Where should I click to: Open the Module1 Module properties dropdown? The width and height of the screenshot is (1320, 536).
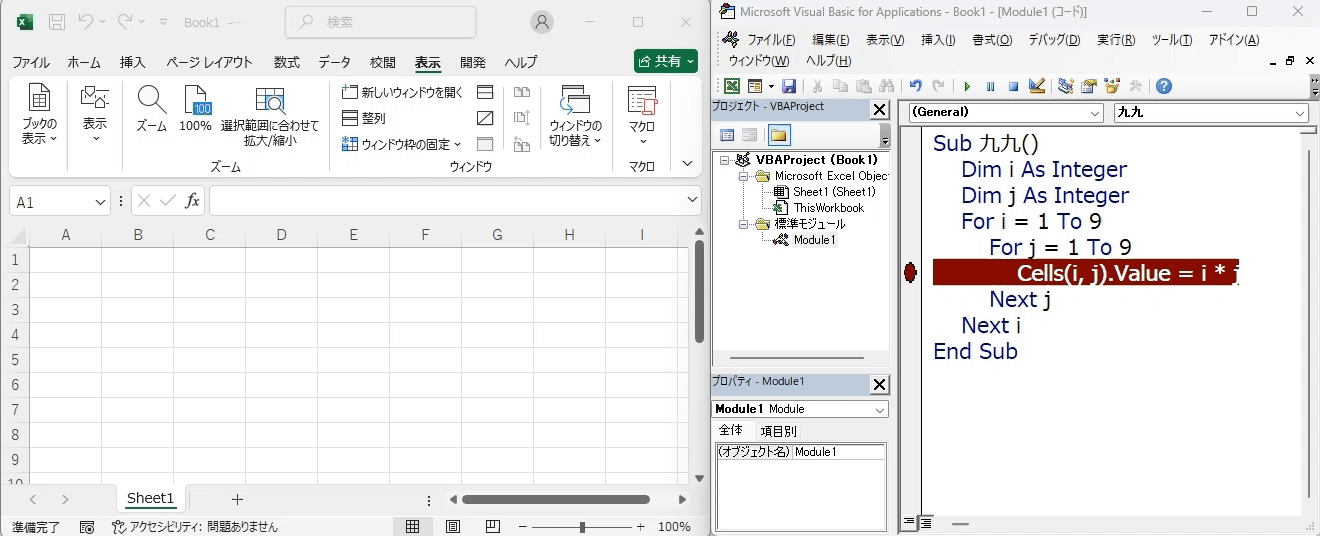pyautogui.click(x=879, y=409)
